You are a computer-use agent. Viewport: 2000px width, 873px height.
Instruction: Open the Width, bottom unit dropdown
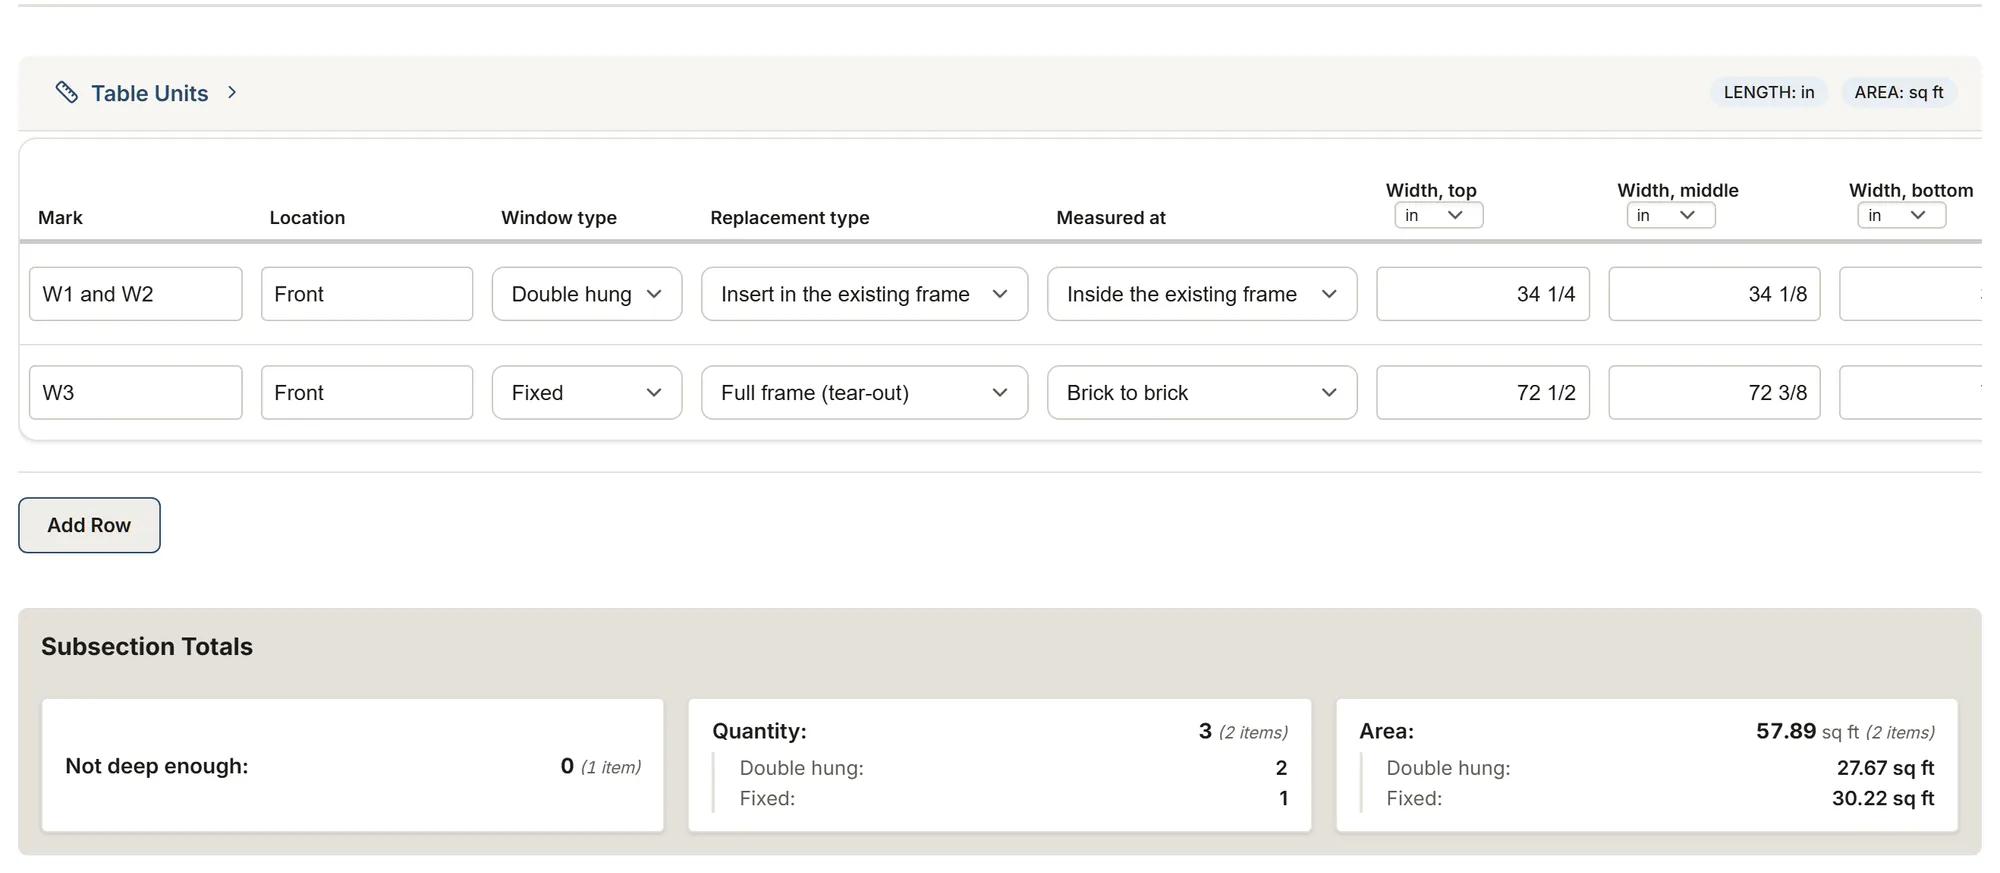pyautogui.click(x=1901, y=215)
